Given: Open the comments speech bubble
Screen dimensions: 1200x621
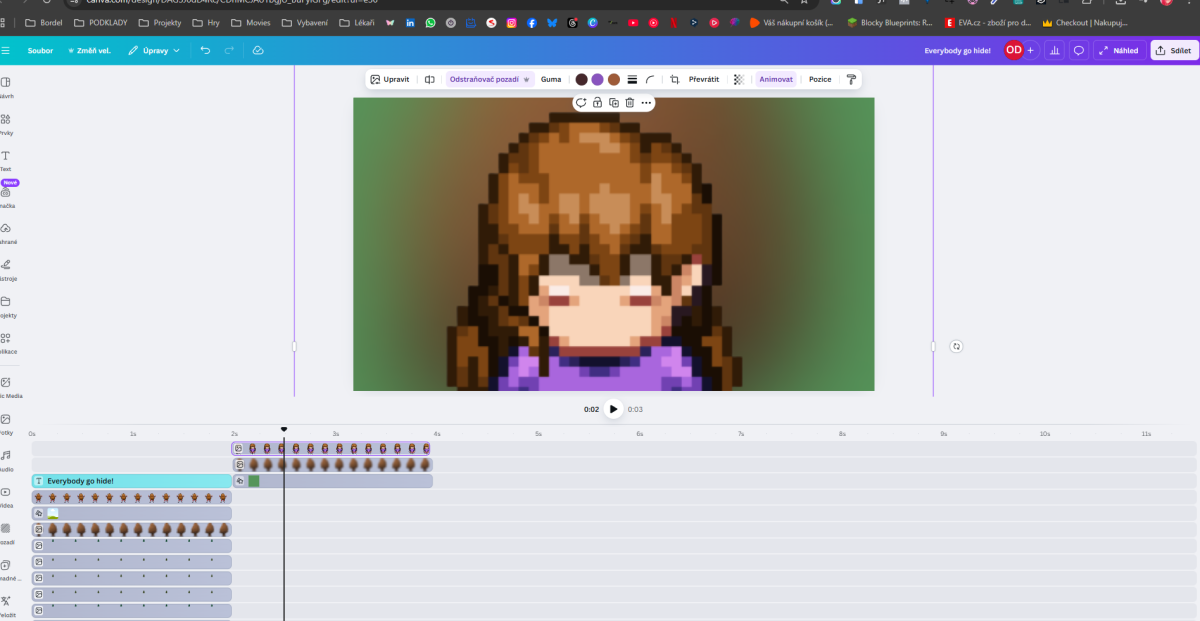Looking at the screenshot, I should pos(1079,50).
